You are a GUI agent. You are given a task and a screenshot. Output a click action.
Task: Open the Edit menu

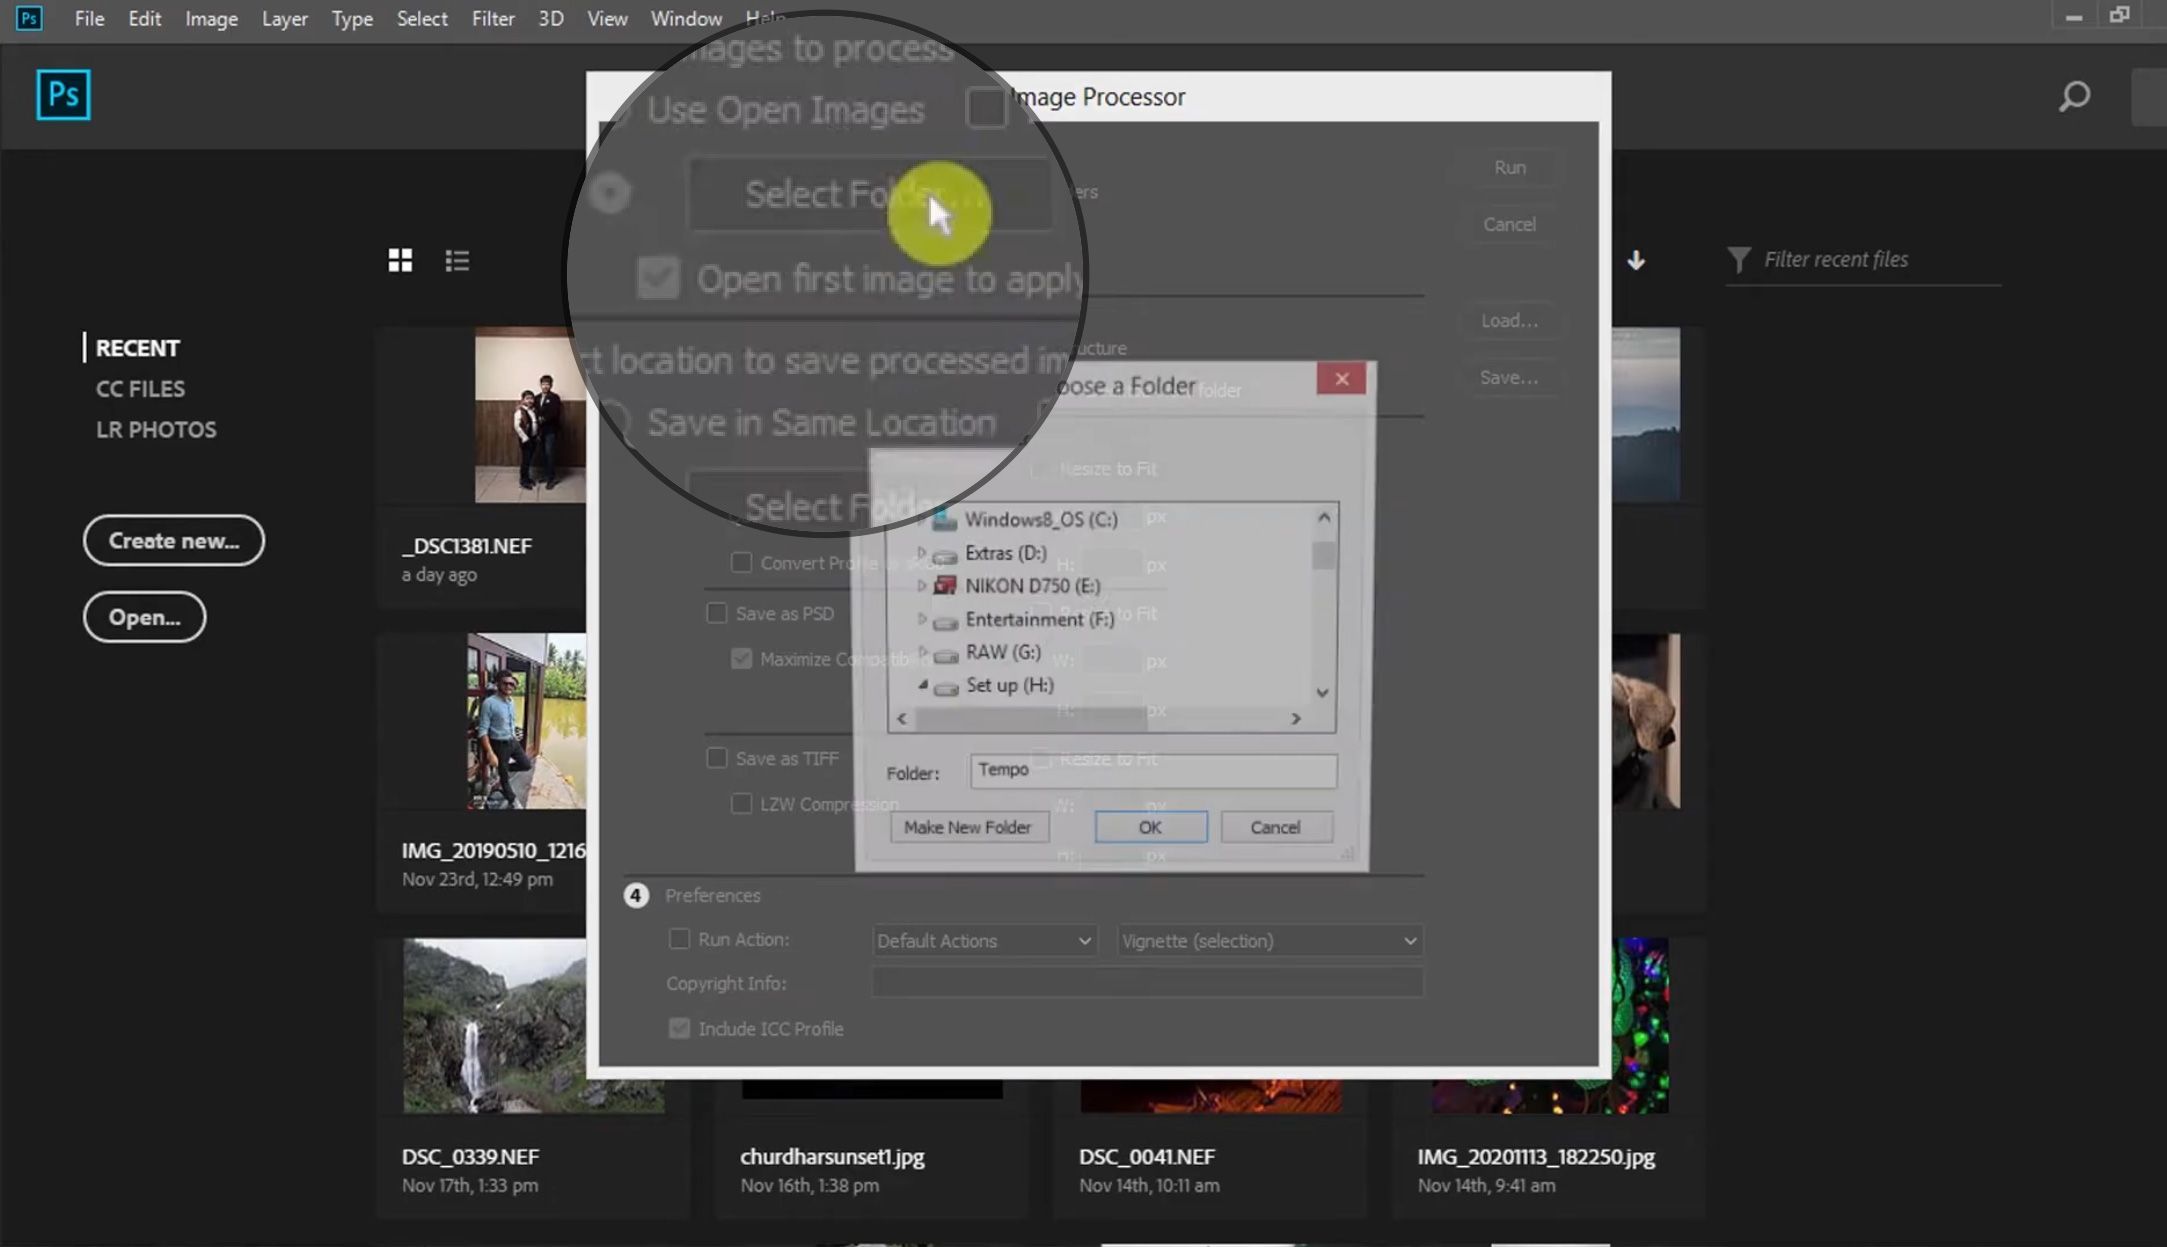coord(145,18)
